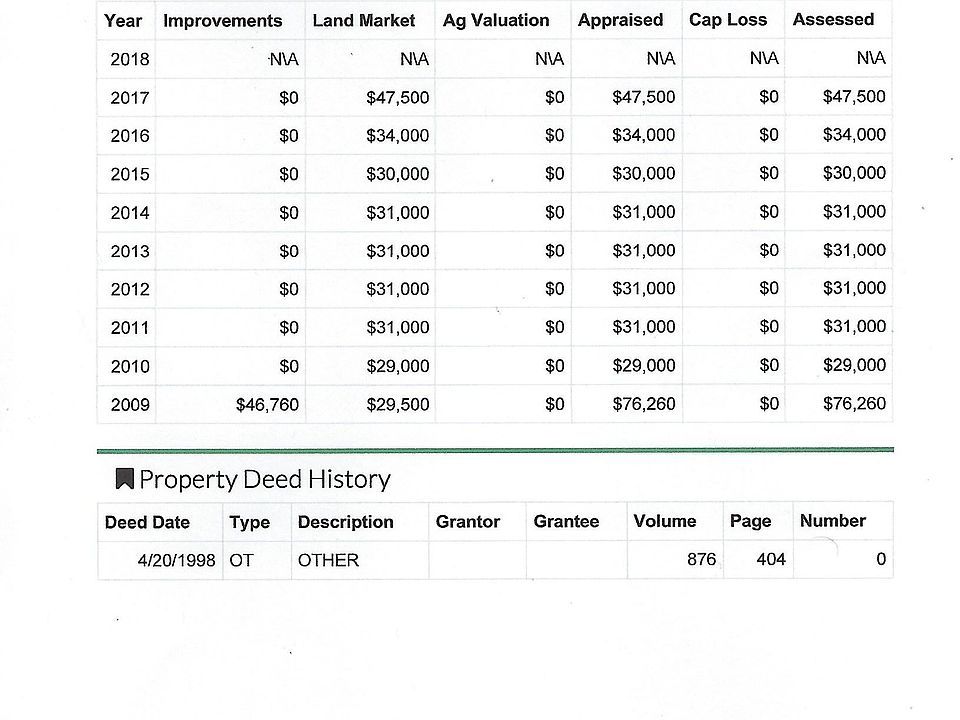Screen dimensions: 960x720
Task: Select the 2016 Appraised value $34,000
Action: pyautogui.click(x=644, y=135)
